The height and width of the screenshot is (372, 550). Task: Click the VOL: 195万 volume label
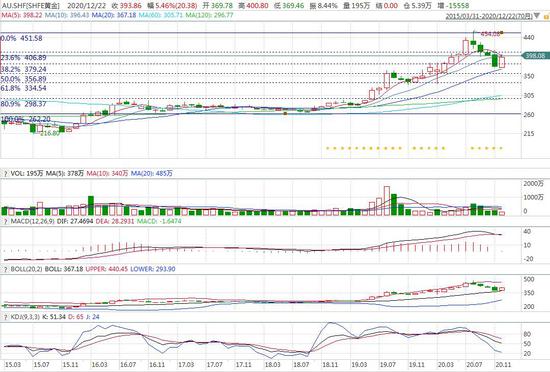click(x=27, y=174)
